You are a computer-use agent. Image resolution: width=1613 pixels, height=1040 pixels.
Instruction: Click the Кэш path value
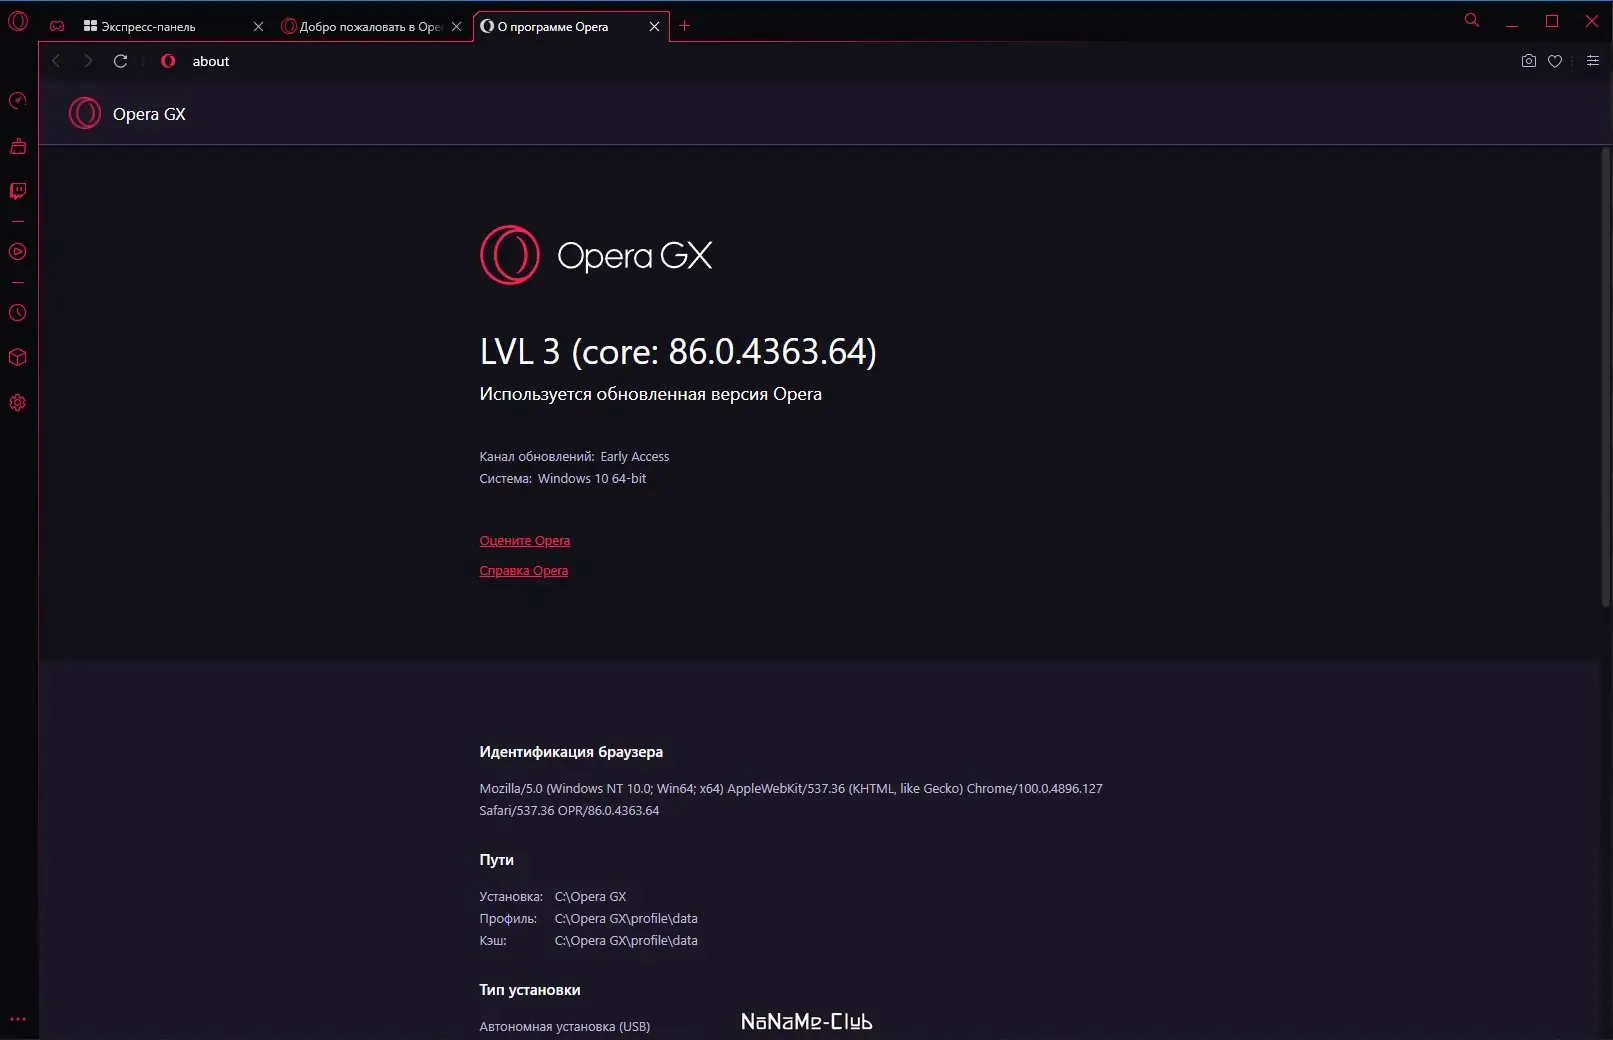626,941
